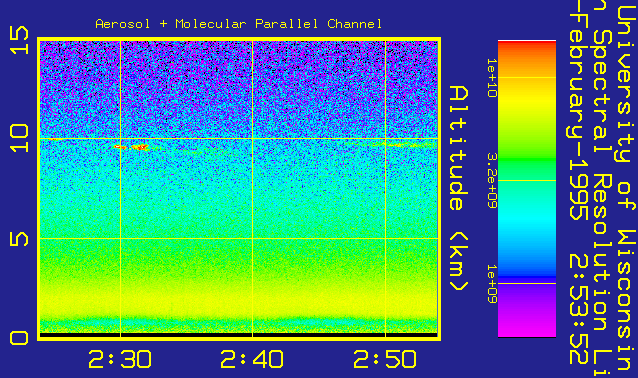Click the 2:53:52 timestamp text
This screenshot has width=638, height=378.
(578, 308)
